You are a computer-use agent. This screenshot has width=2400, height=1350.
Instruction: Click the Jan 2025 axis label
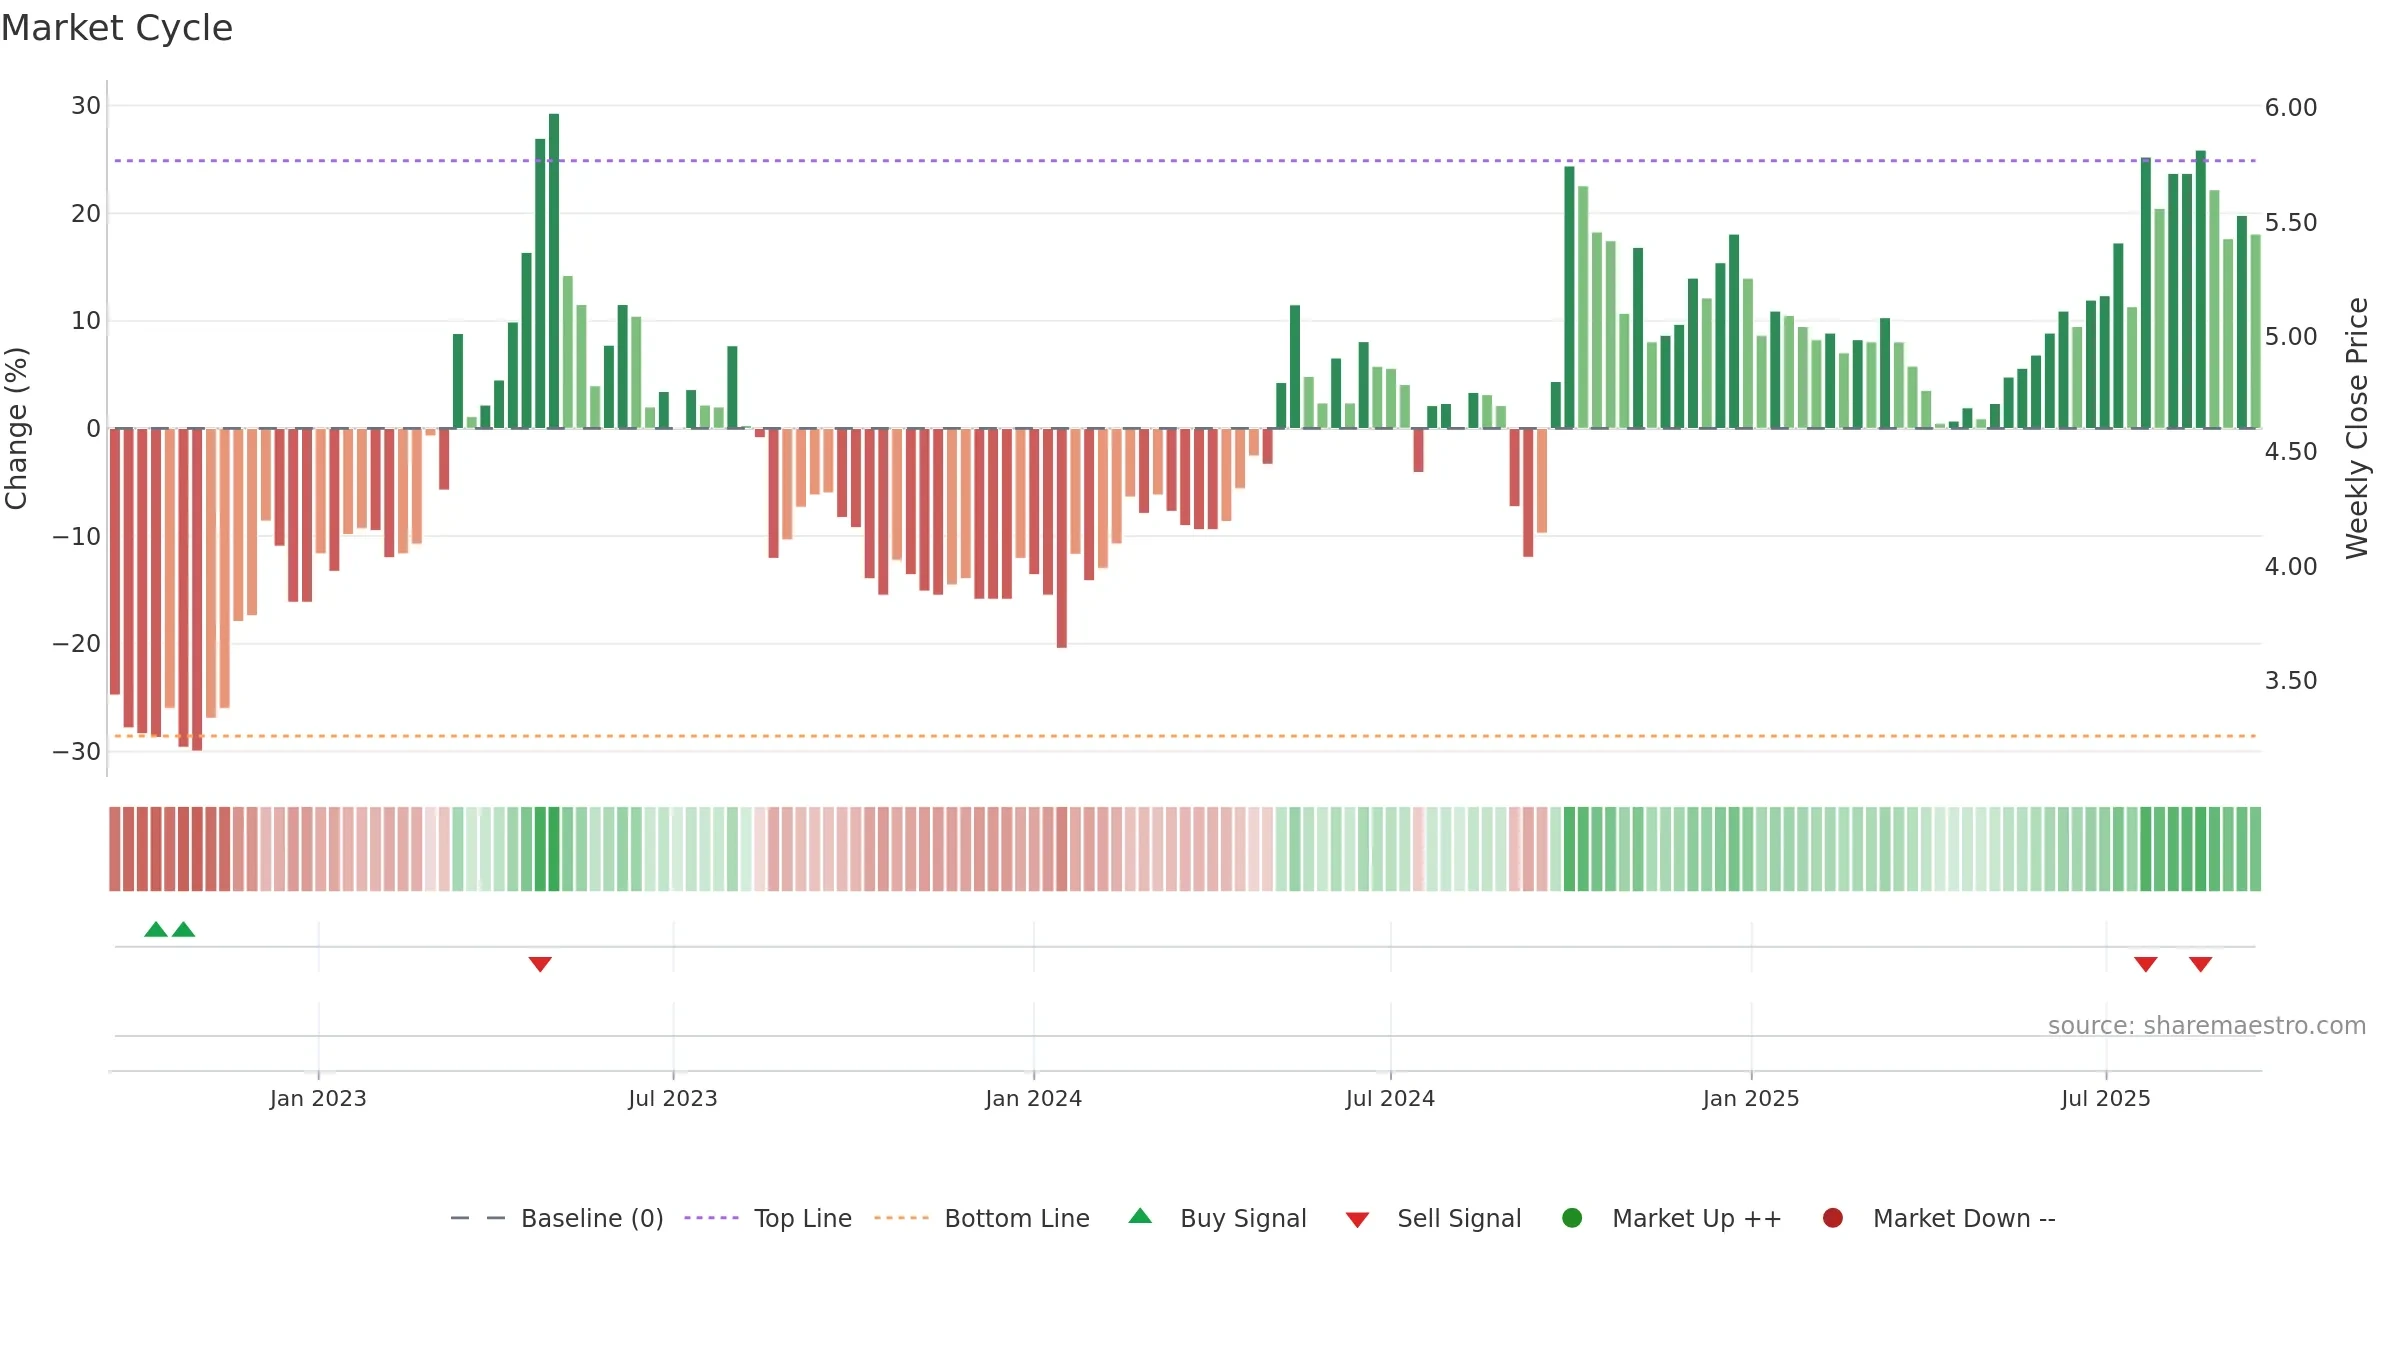coord(1751,1098)
